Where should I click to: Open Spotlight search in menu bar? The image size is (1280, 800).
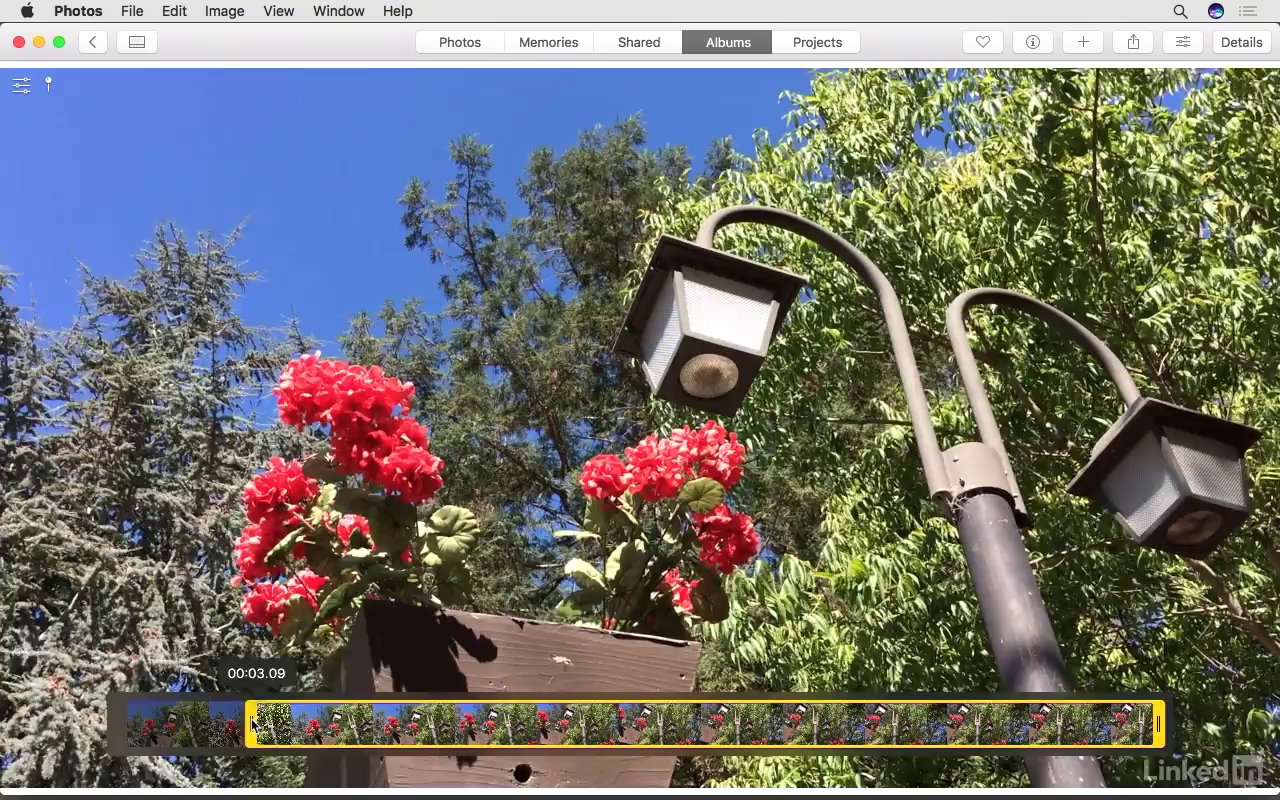[x=1180, y=11]
